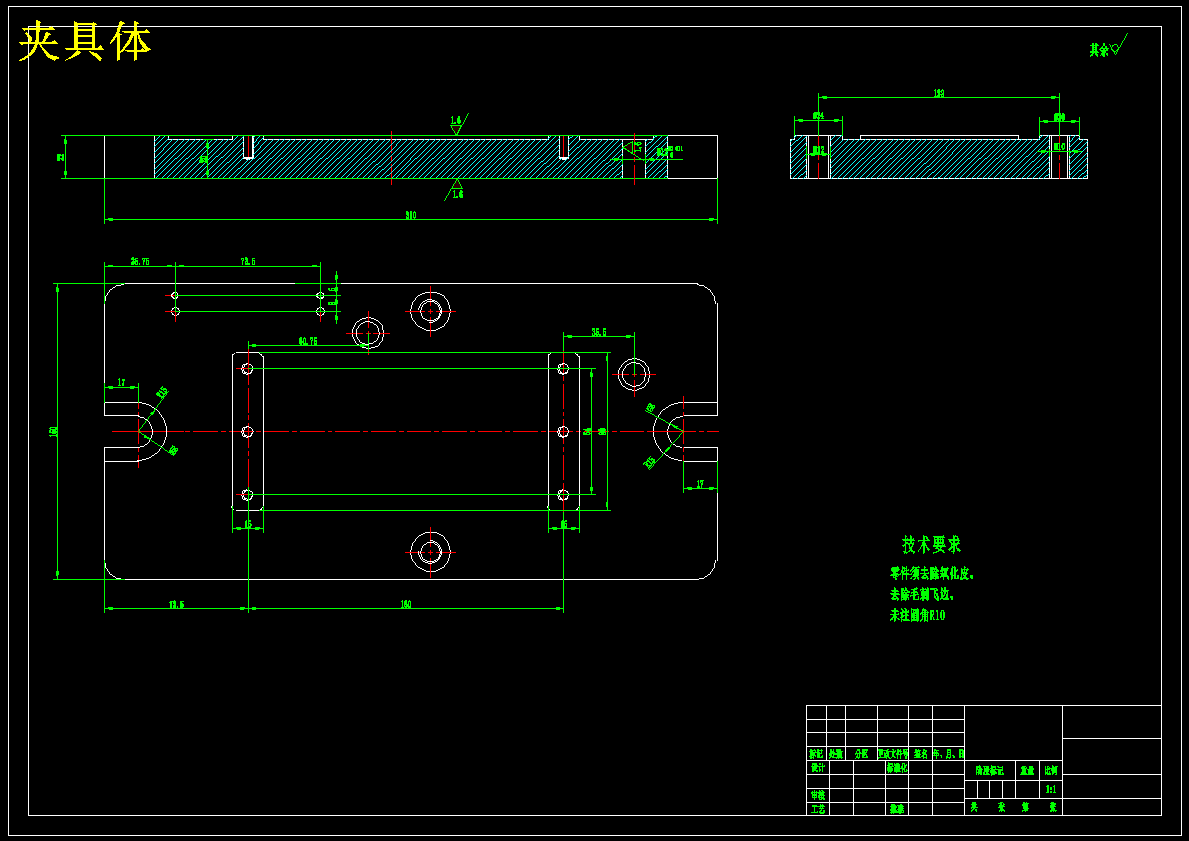The width and height of the screenshot is (1189, 841).
Task: Select the 1.6 roughness symbol below the section view
Action: tap(455, 190)
